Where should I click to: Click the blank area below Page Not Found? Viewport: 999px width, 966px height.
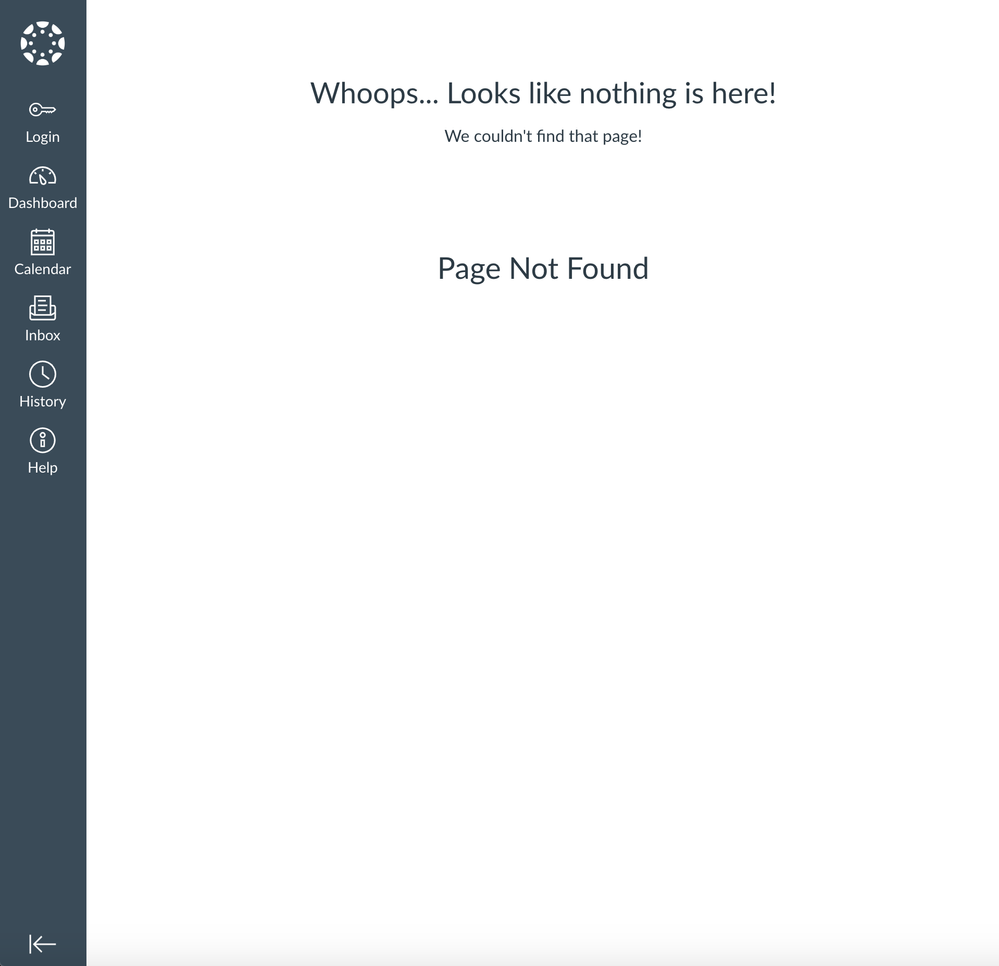pos(543,600)
